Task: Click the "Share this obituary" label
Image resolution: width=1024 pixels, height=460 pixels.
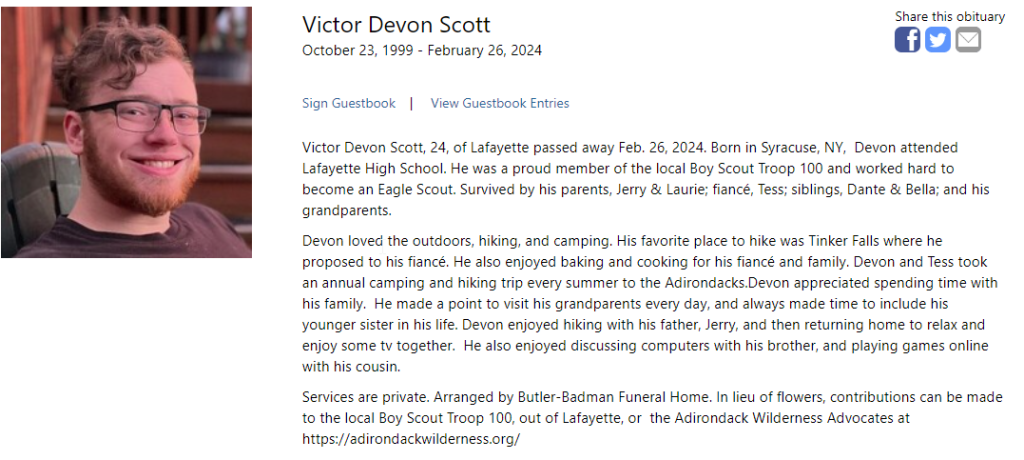Action: (x=949, y=16)
